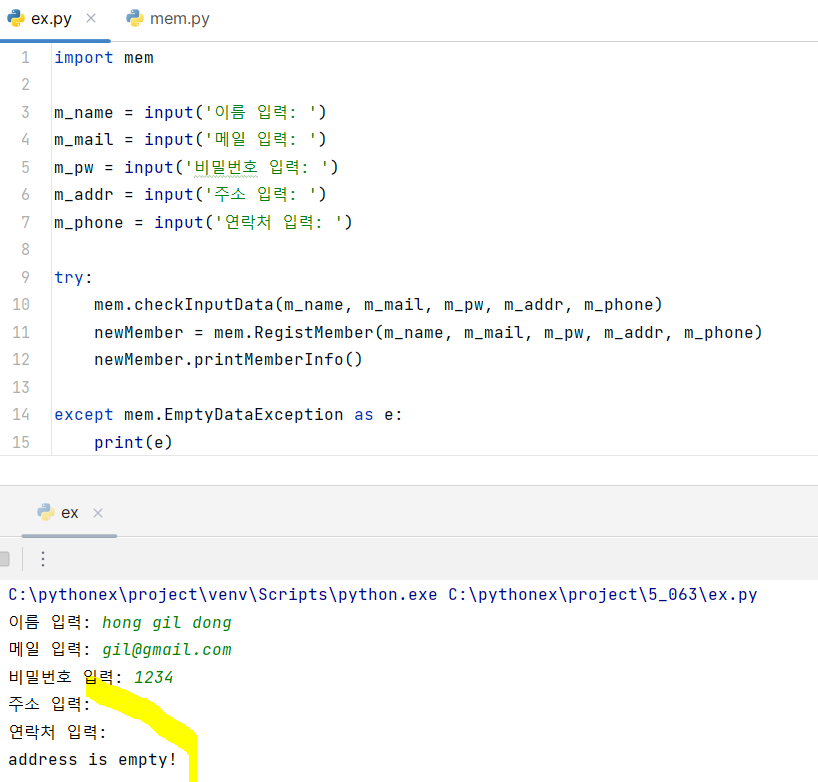
Task: Click line number 14 in the gutter
Action: (x=21, y=414)
